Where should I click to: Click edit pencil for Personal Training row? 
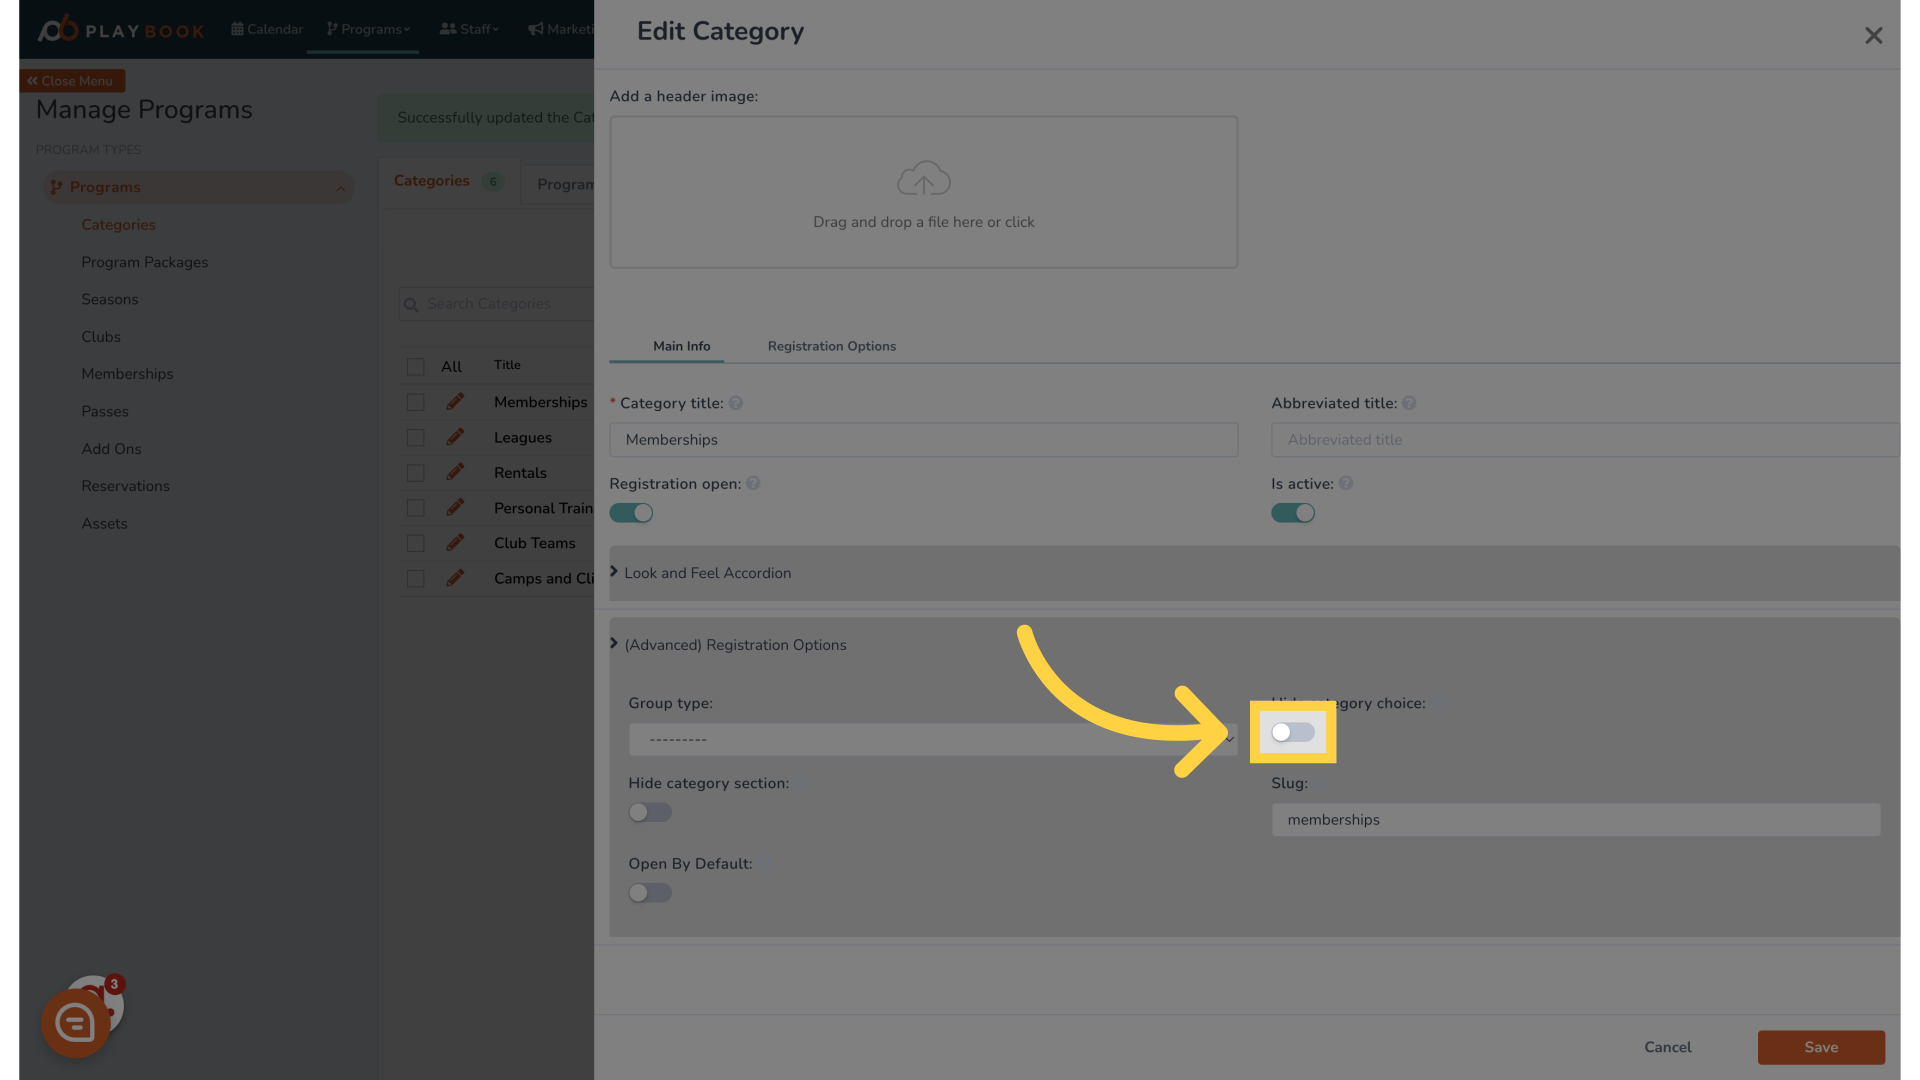(455, 507)
